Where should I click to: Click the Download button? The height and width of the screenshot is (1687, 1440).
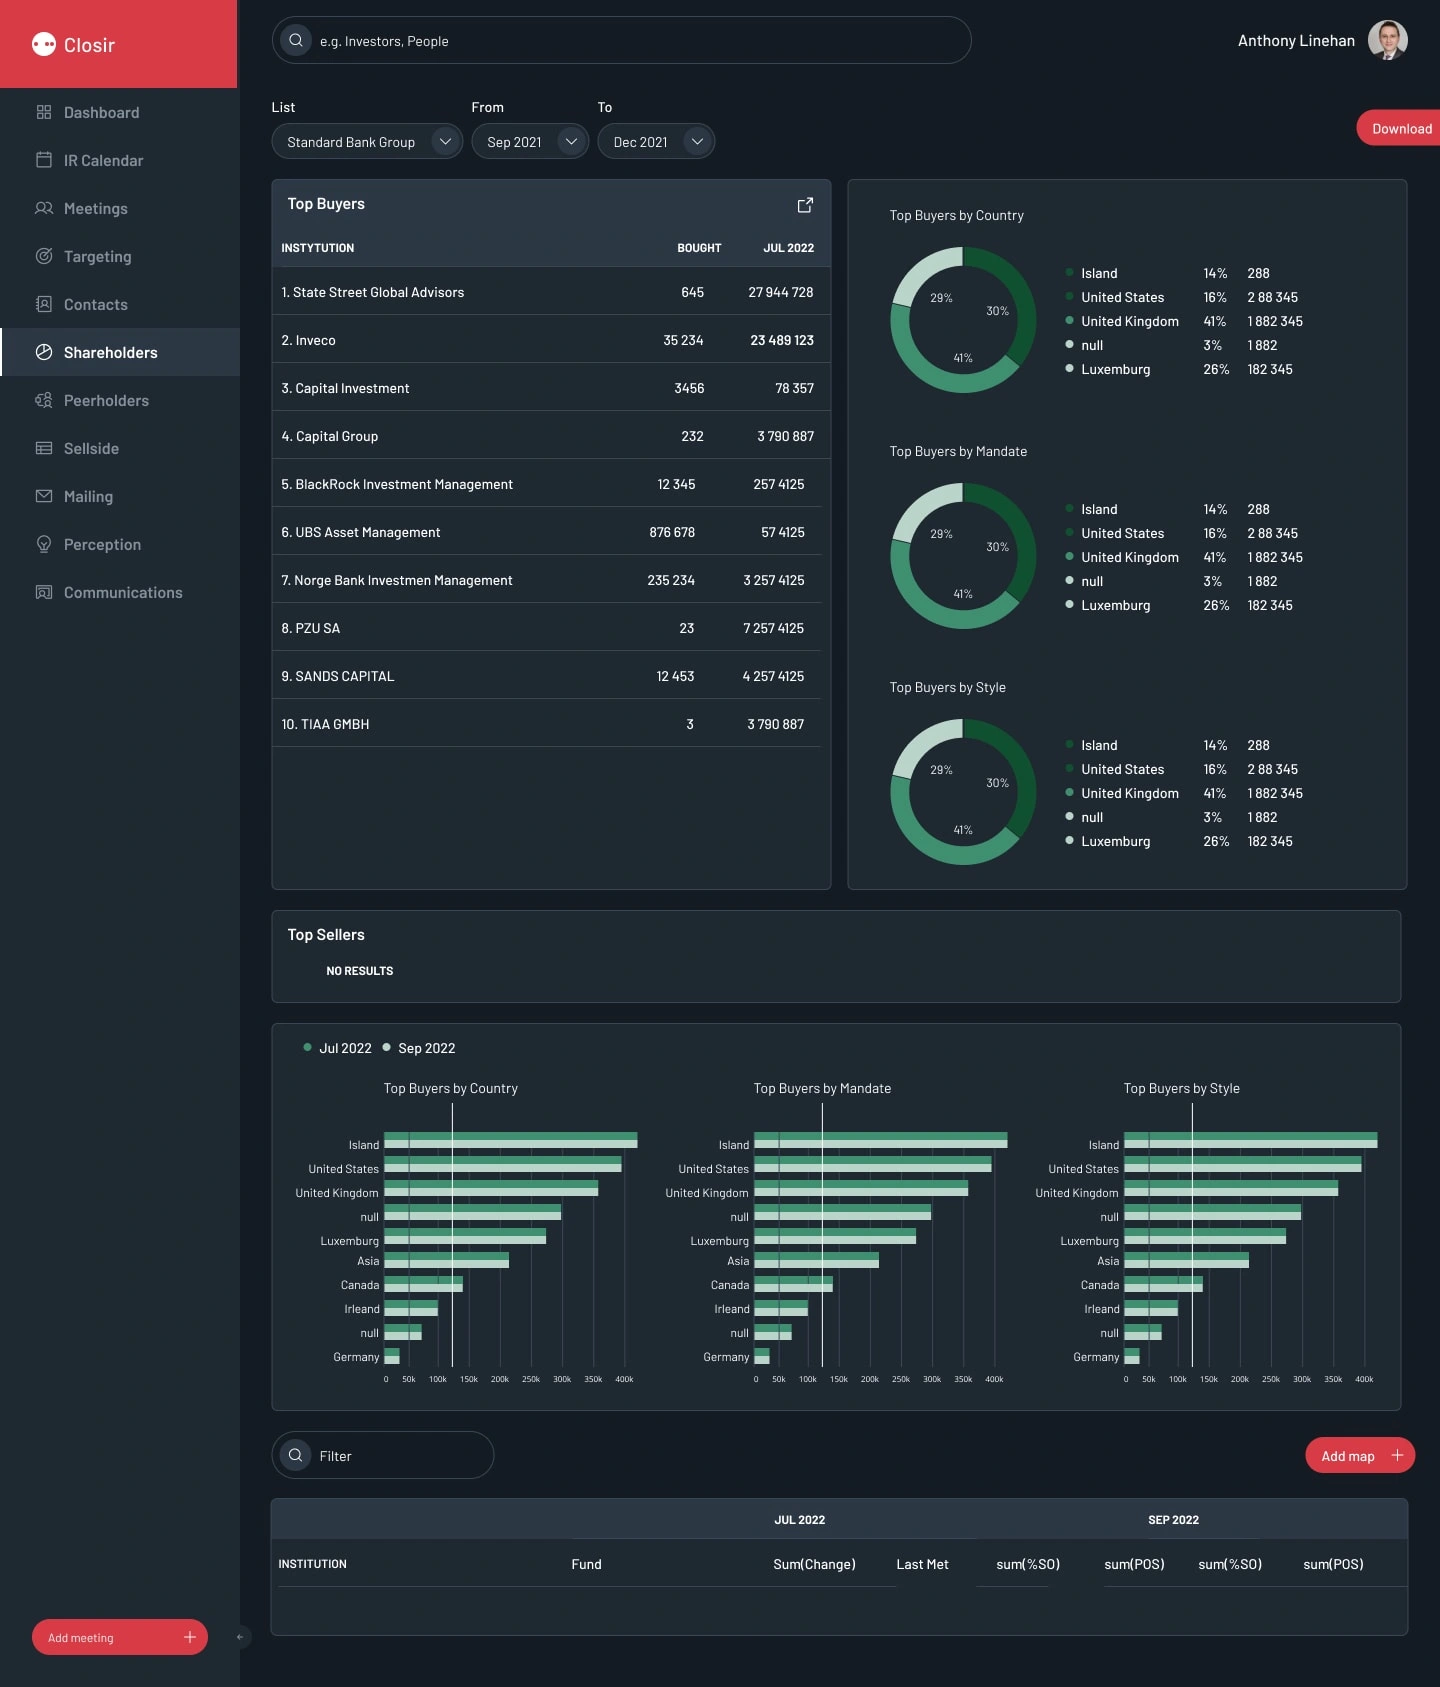pos(1399,128)
